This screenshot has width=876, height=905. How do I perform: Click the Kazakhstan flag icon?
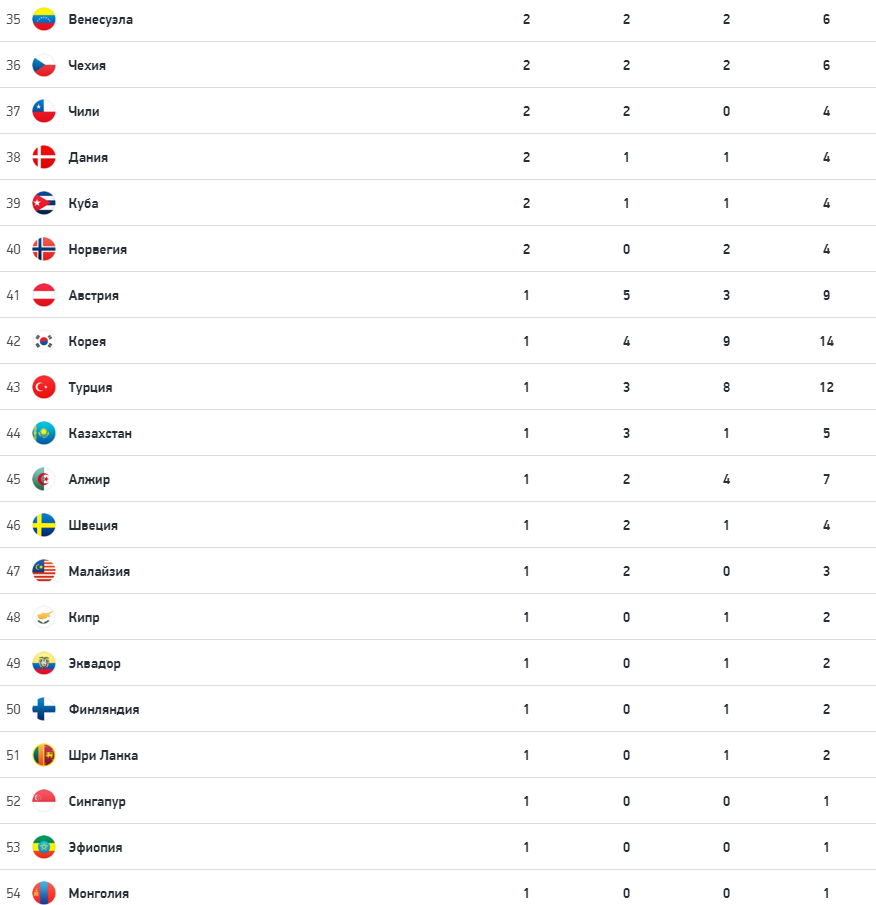tap(44, 433)
